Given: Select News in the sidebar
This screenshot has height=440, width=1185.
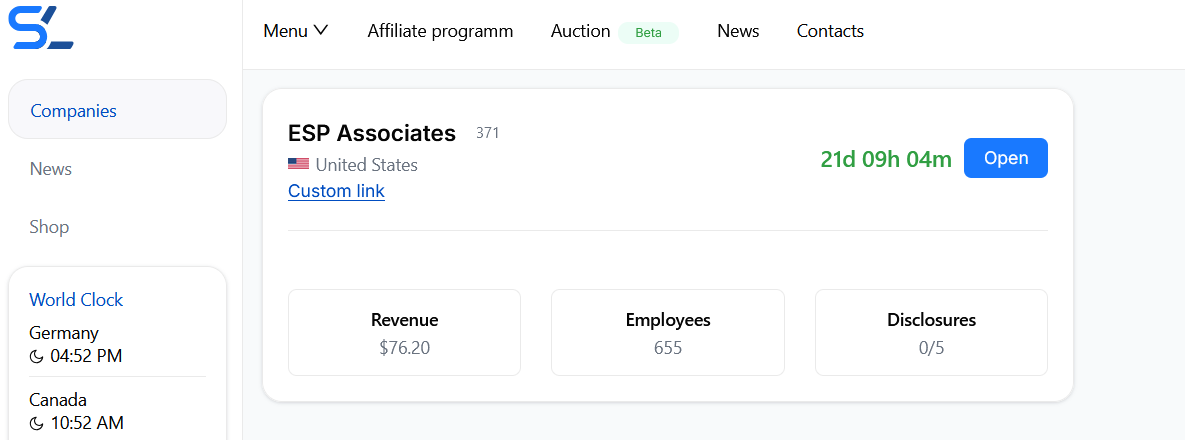Looking at the screenshot, I should [x=51, y=169].
